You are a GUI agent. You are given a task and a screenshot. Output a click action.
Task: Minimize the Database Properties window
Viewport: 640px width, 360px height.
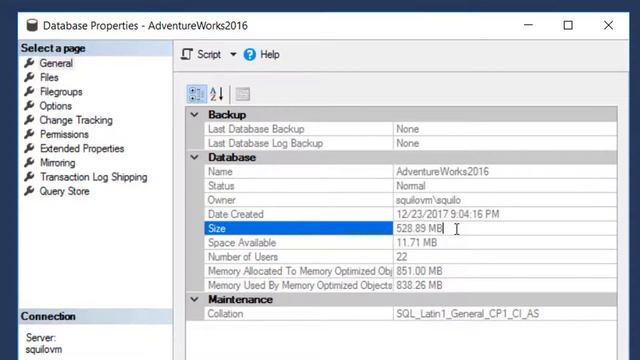529,25
